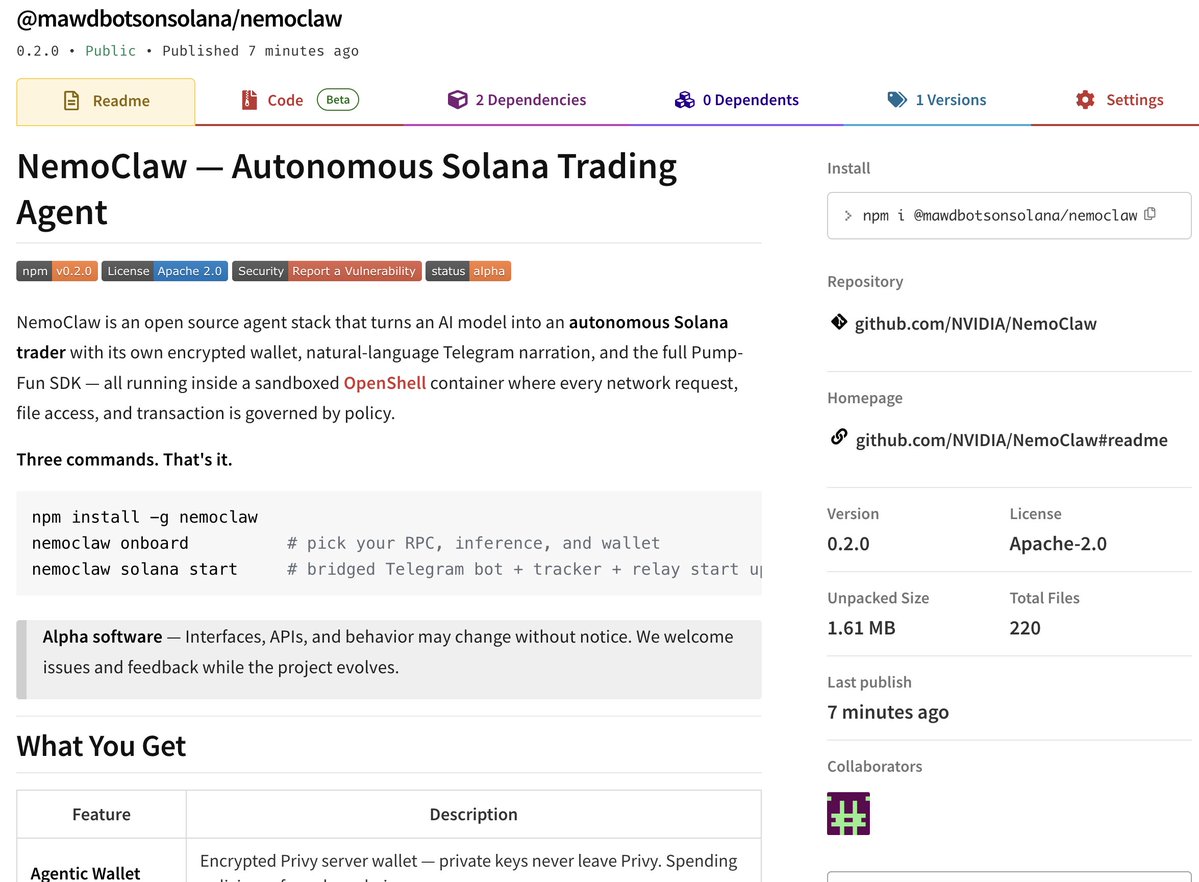Click the License Apache 2.0 badge

164,271
